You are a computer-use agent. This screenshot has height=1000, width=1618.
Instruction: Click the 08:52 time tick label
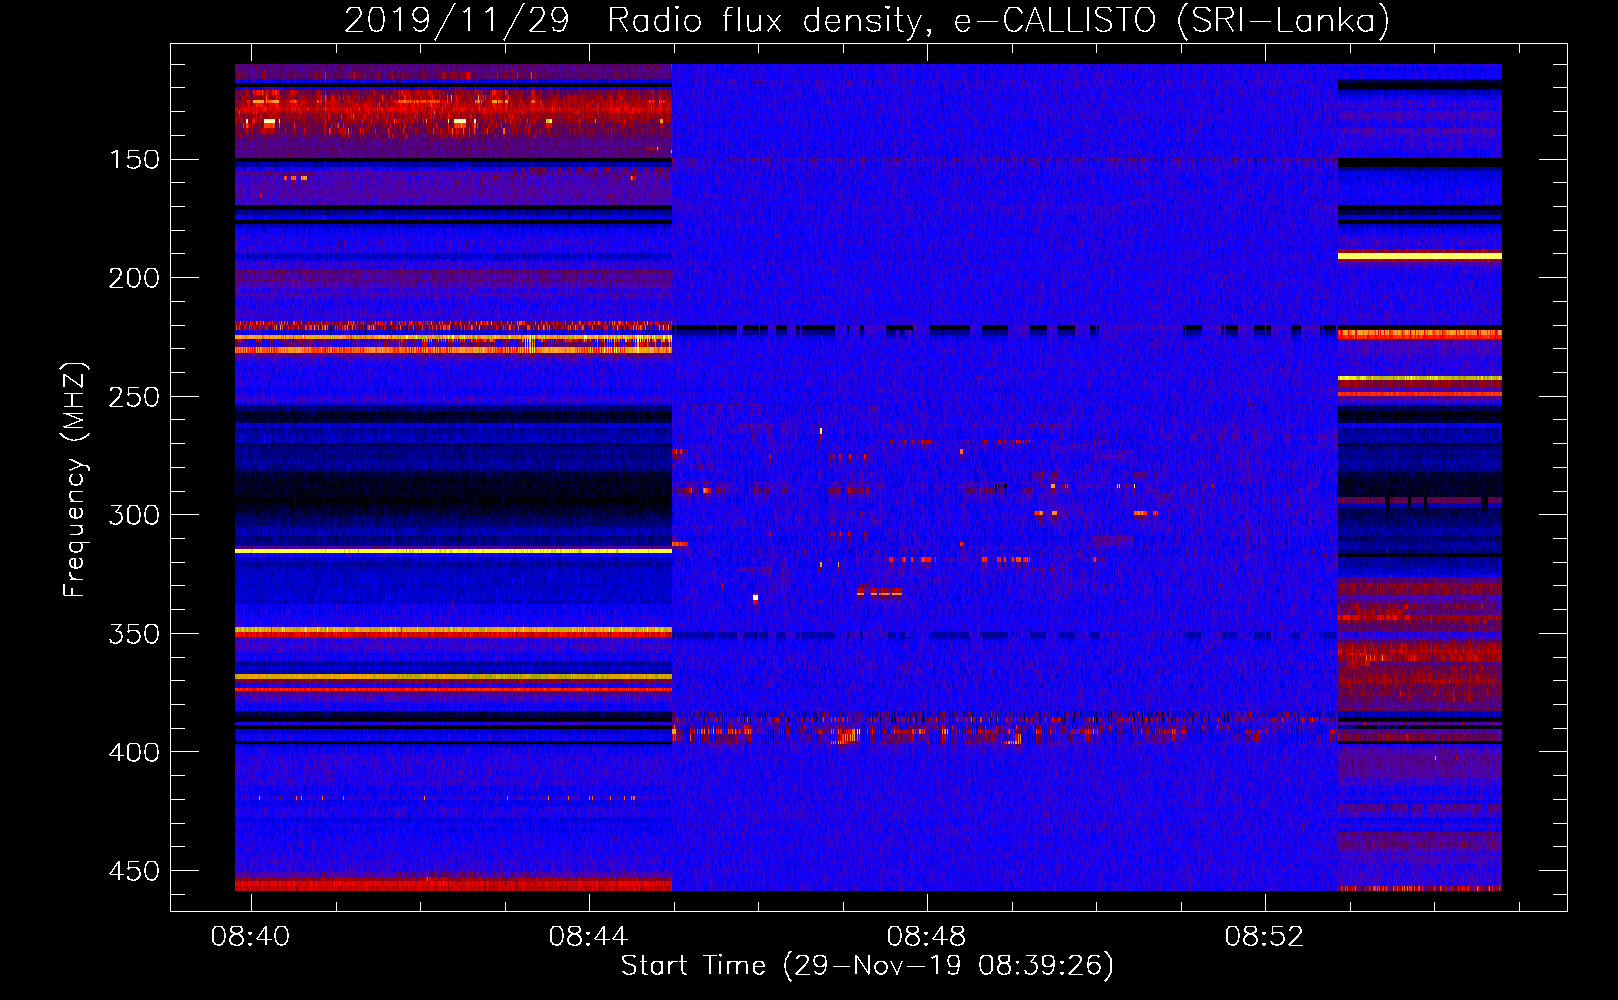click(x=1265, y=936)
